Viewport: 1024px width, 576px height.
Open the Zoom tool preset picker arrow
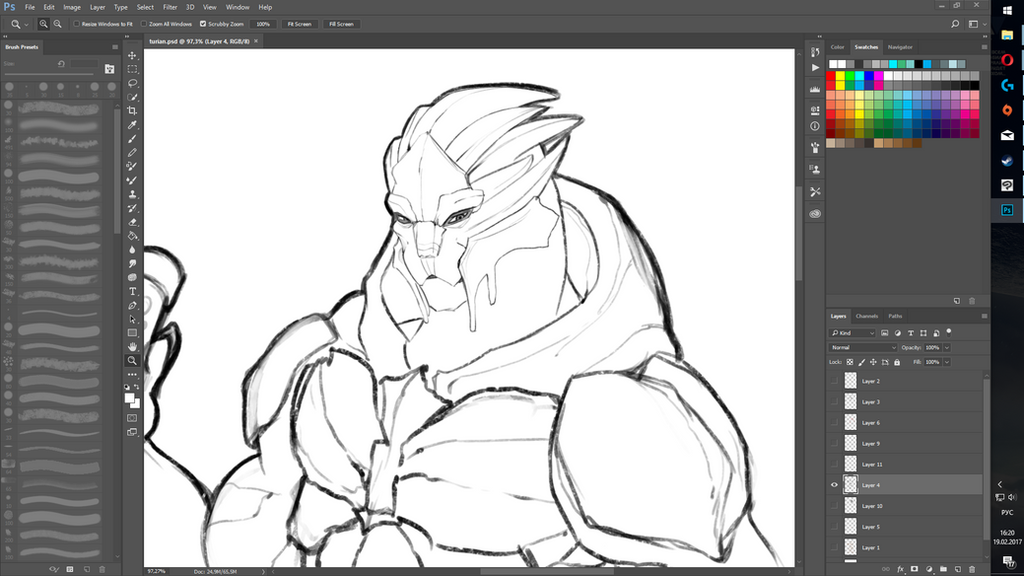pos(26,24)
